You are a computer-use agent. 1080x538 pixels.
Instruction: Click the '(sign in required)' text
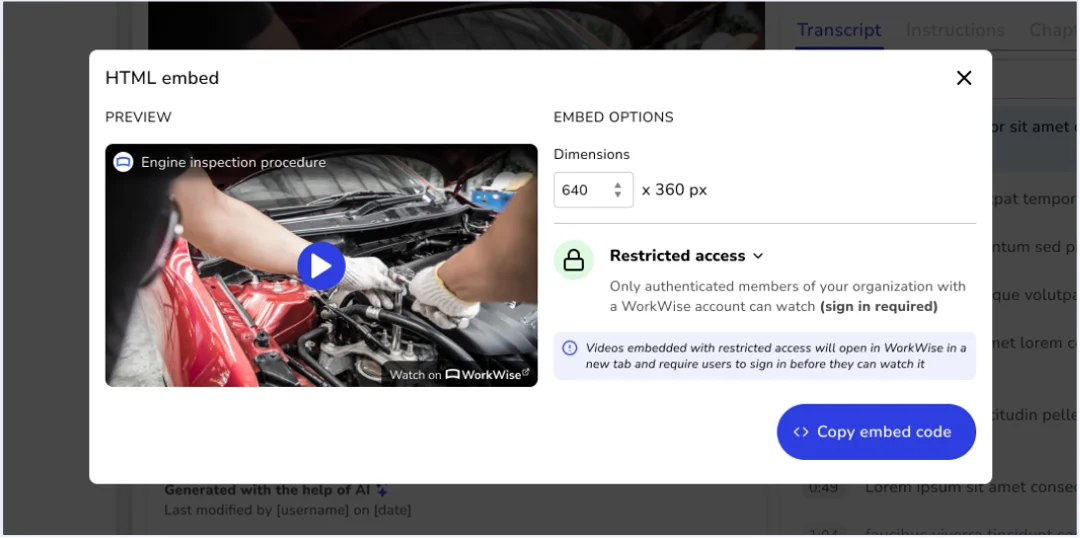878,306
